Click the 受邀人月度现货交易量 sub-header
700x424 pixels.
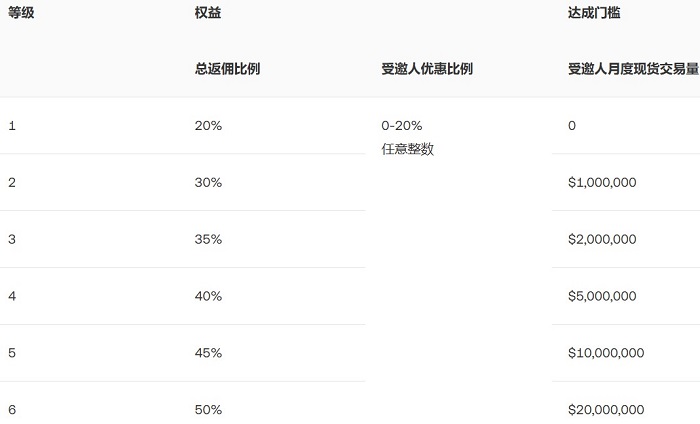[633, 69]
